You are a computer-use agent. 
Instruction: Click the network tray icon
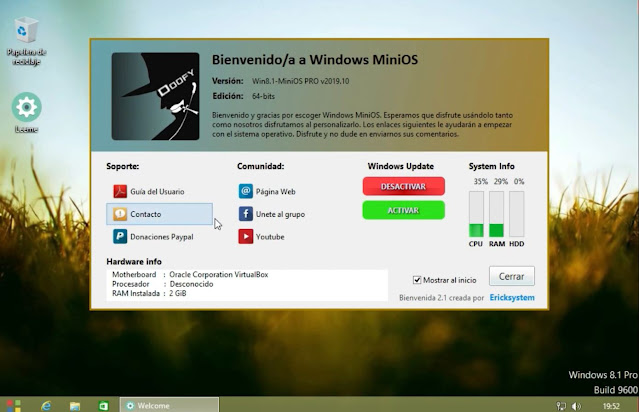[561, 406]
